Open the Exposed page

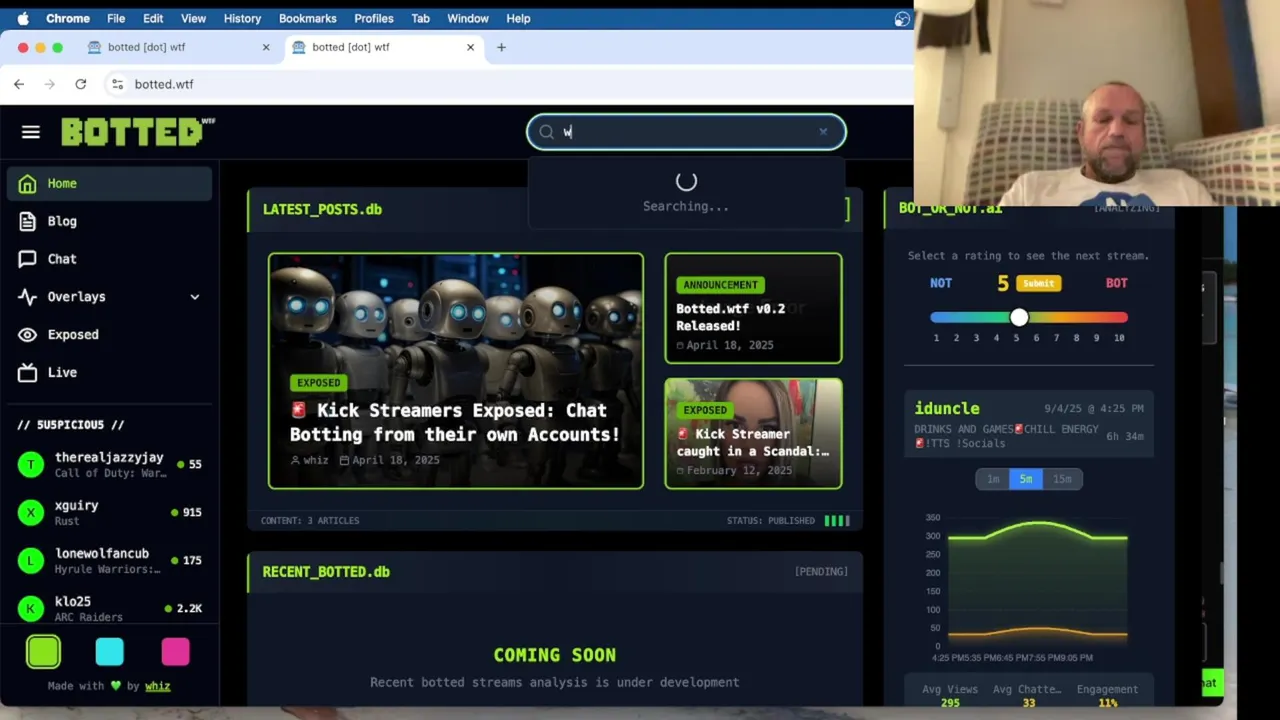(109, 335)
